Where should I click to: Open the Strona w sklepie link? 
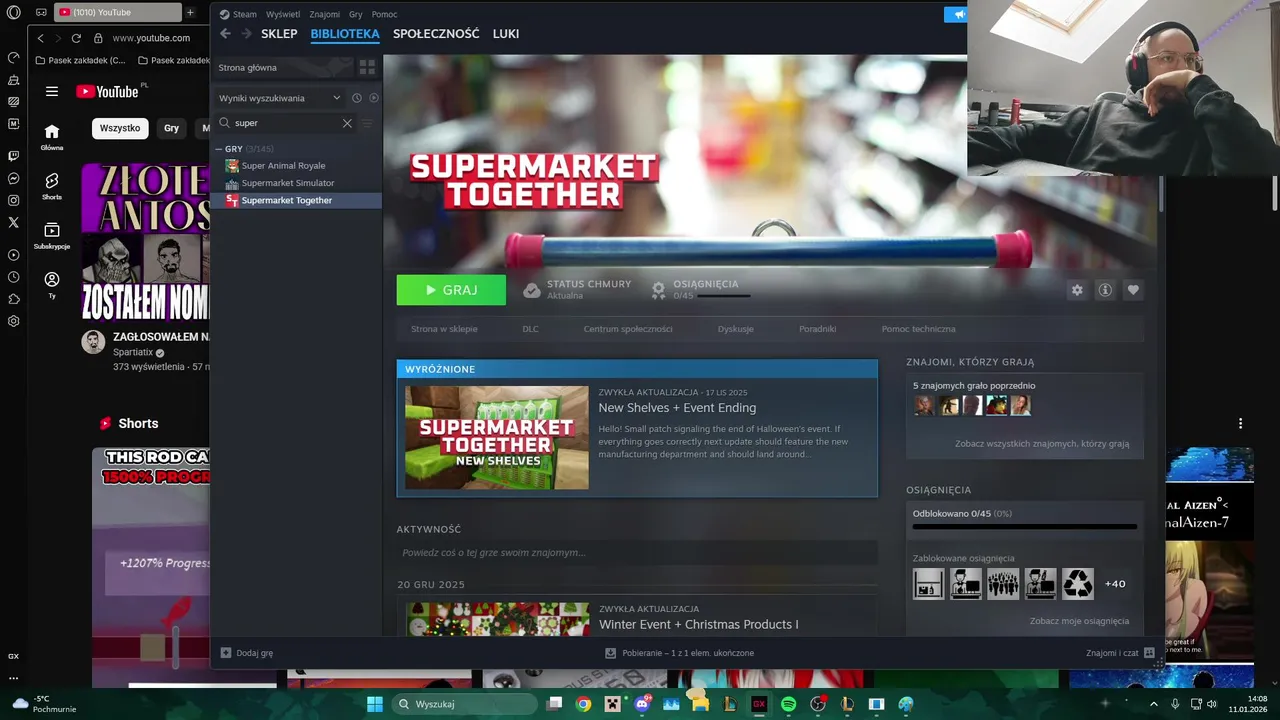pyautogui.click(x=444, y=329)
